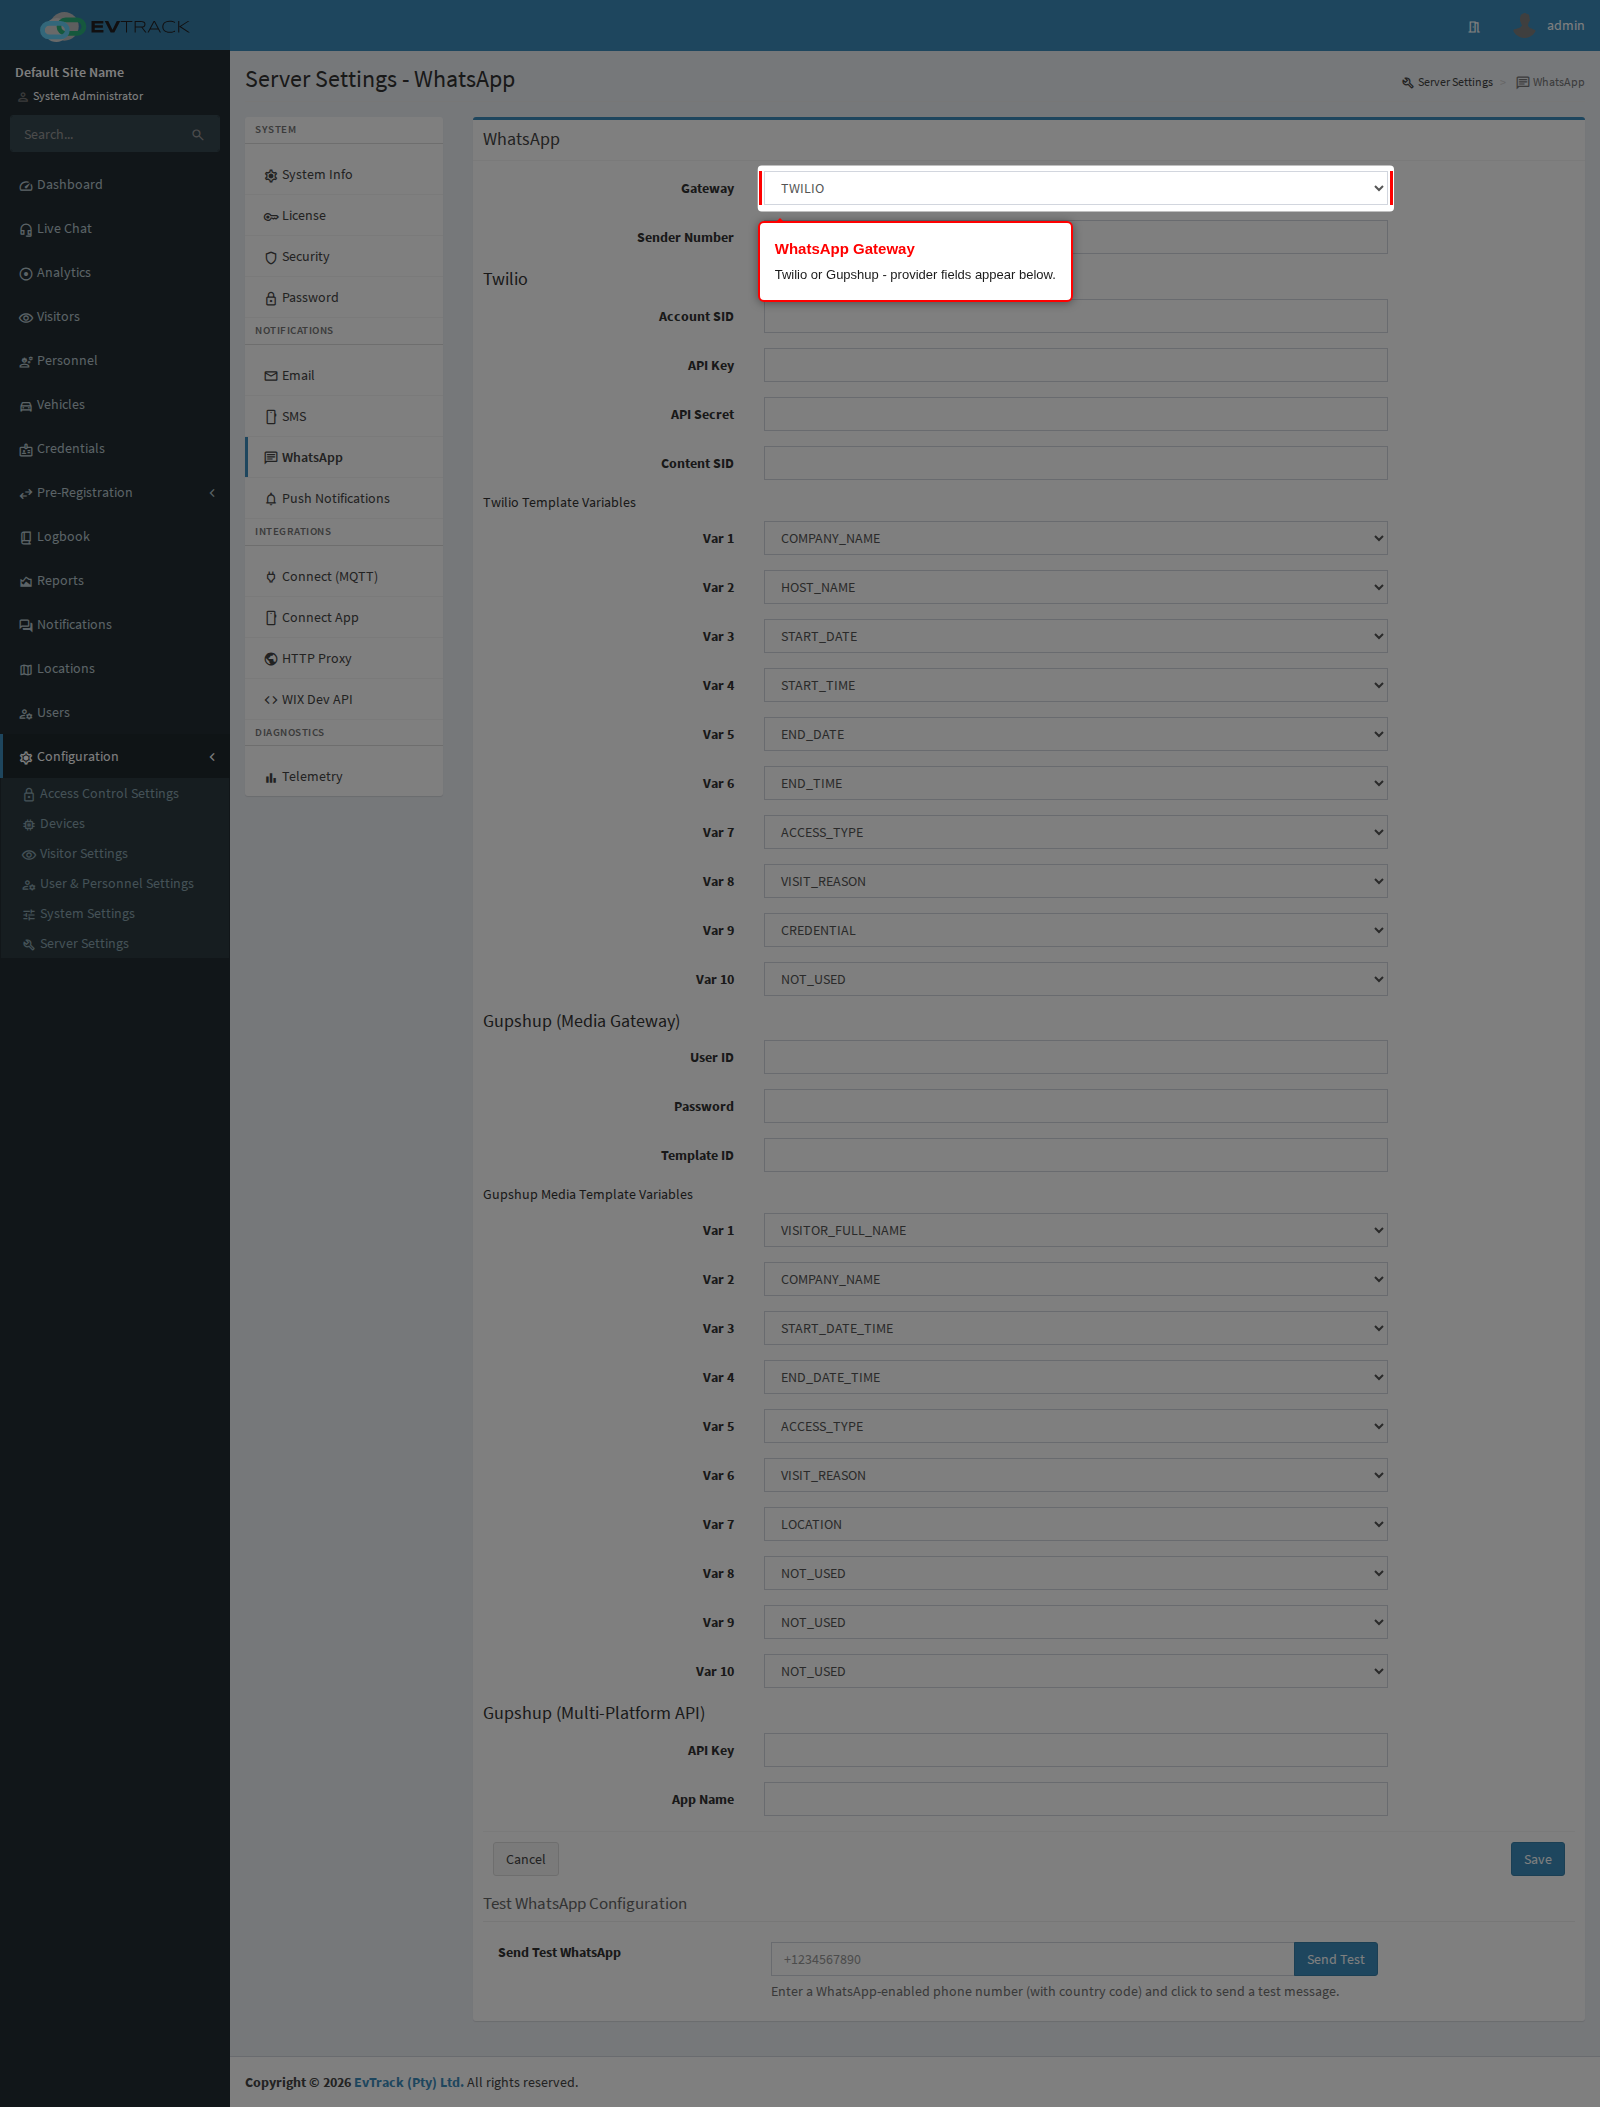1600x2107 pixels.
Task: Click the System Info gear icon
Action: tap(271, 176)
